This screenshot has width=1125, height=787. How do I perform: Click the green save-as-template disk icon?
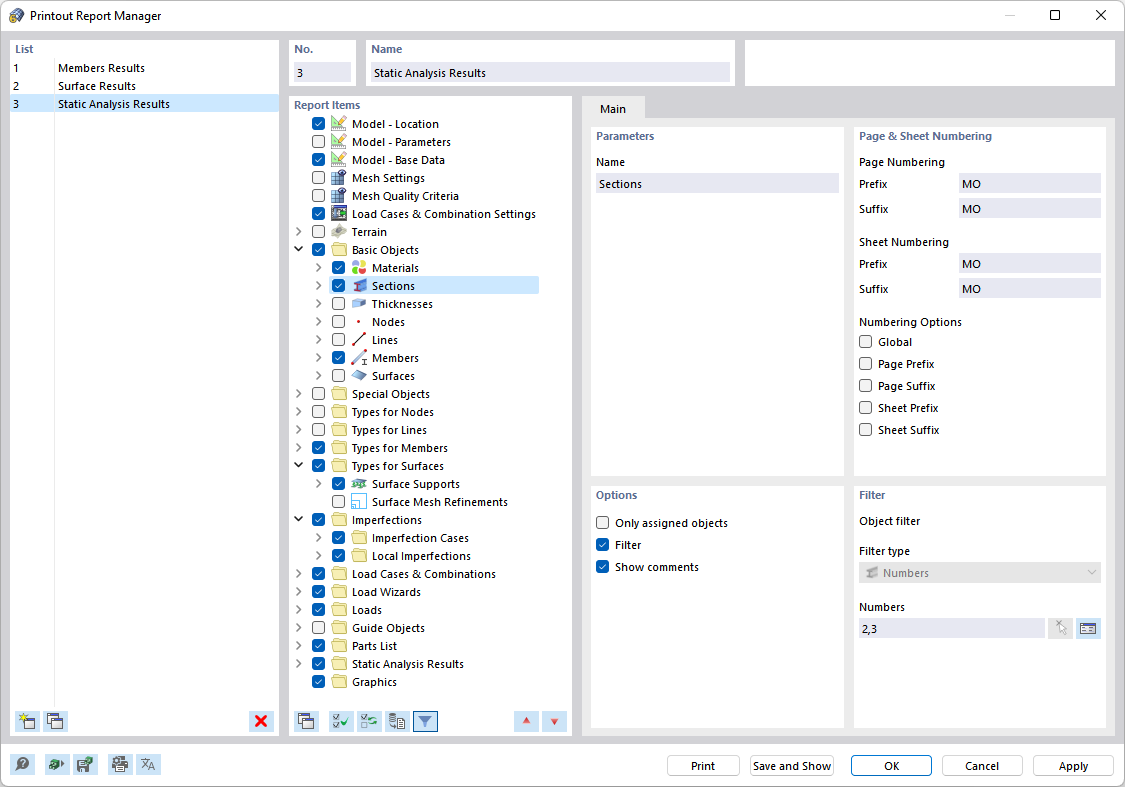pyautogui.click(x=85, y=764)
